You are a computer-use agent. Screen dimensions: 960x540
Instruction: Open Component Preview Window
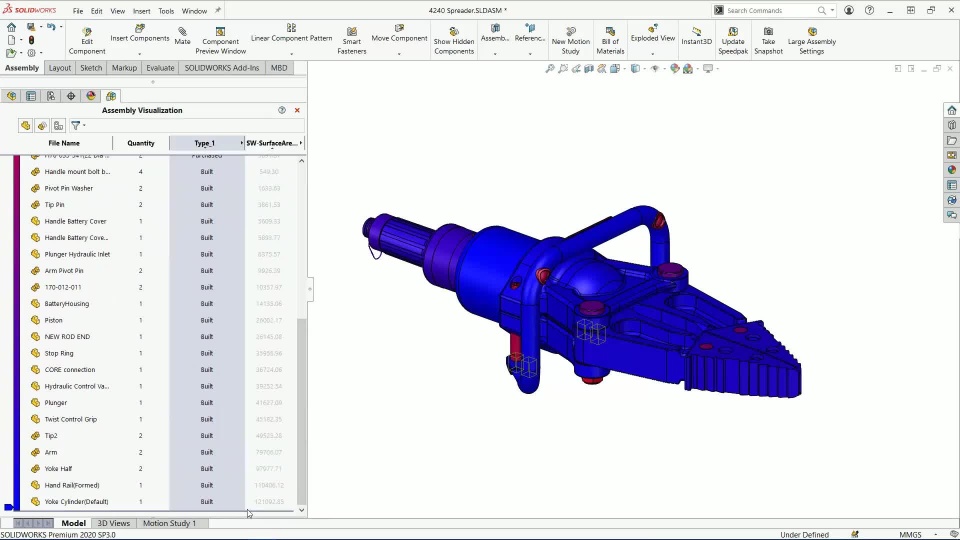pyautogui.click(x=220, y=41)
